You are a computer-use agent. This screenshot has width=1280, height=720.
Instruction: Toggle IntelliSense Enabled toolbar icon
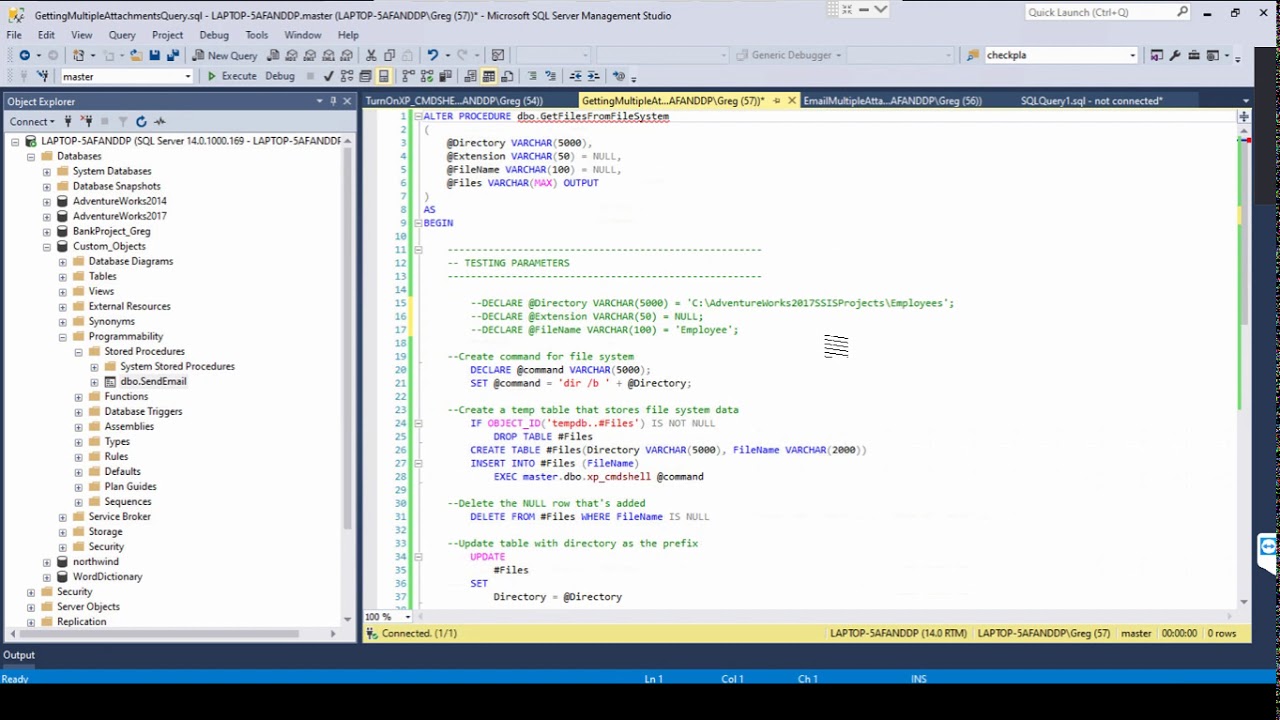383,76
